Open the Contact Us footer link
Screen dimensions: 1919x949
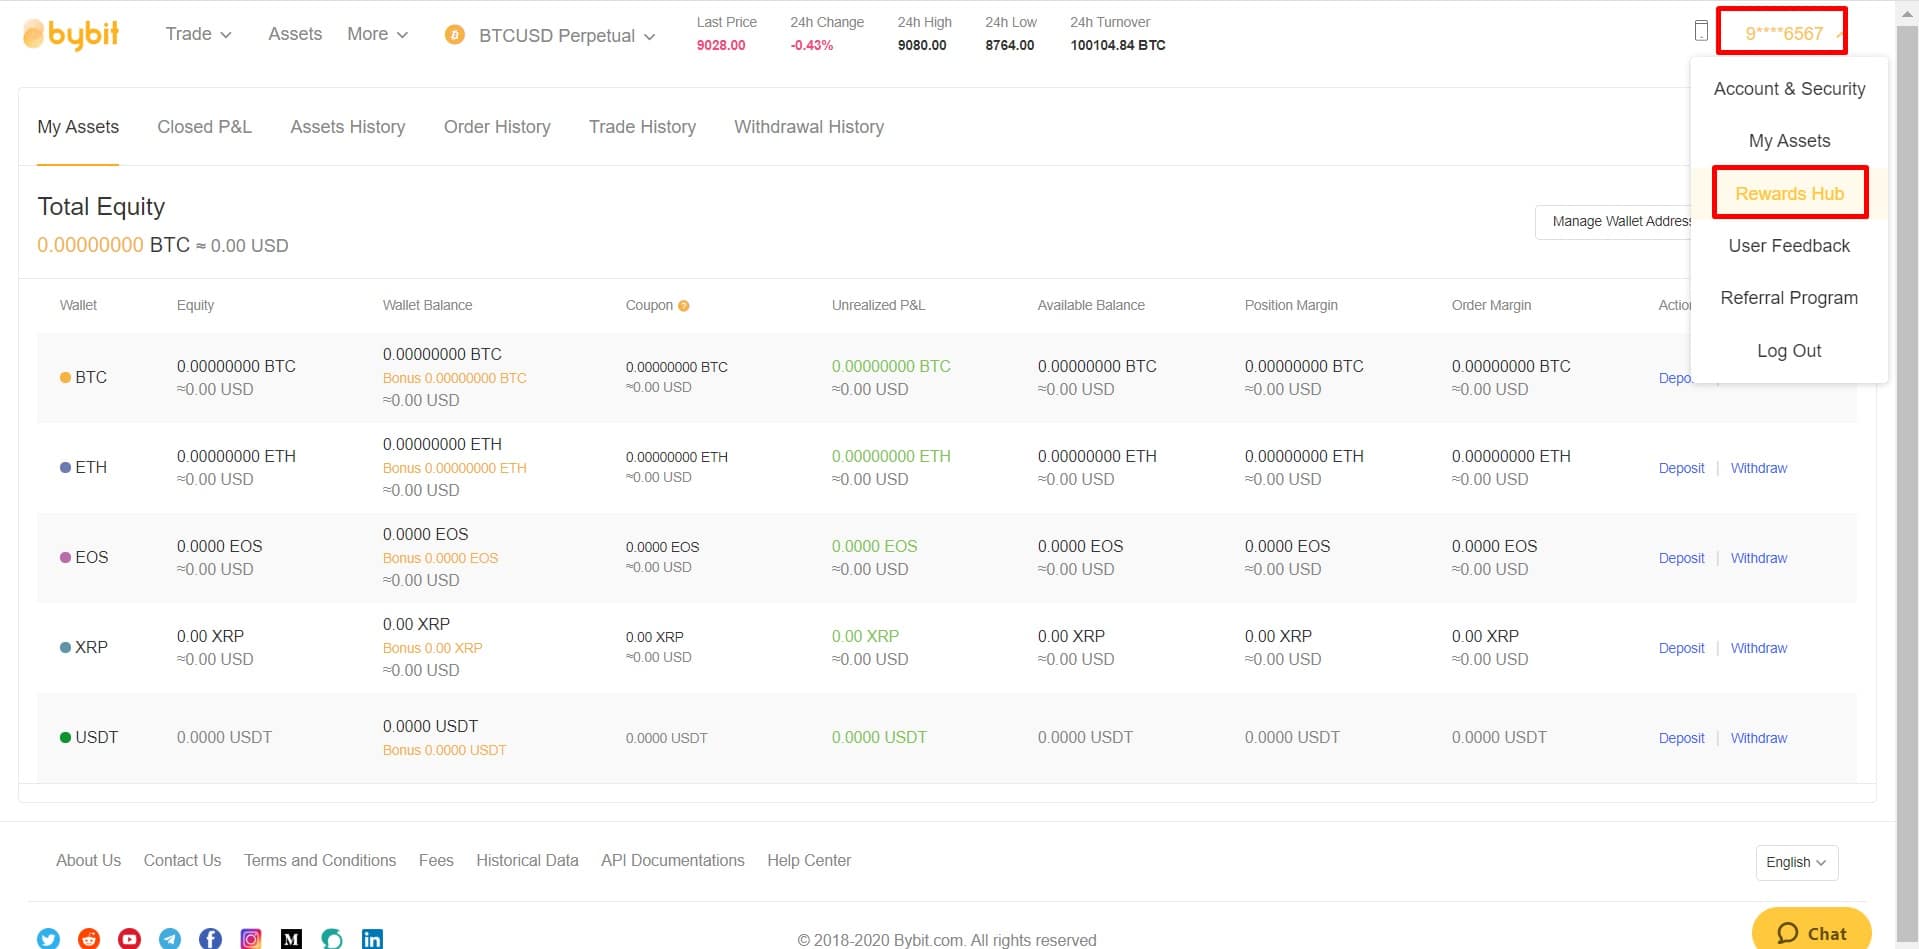tap(182, 860)
